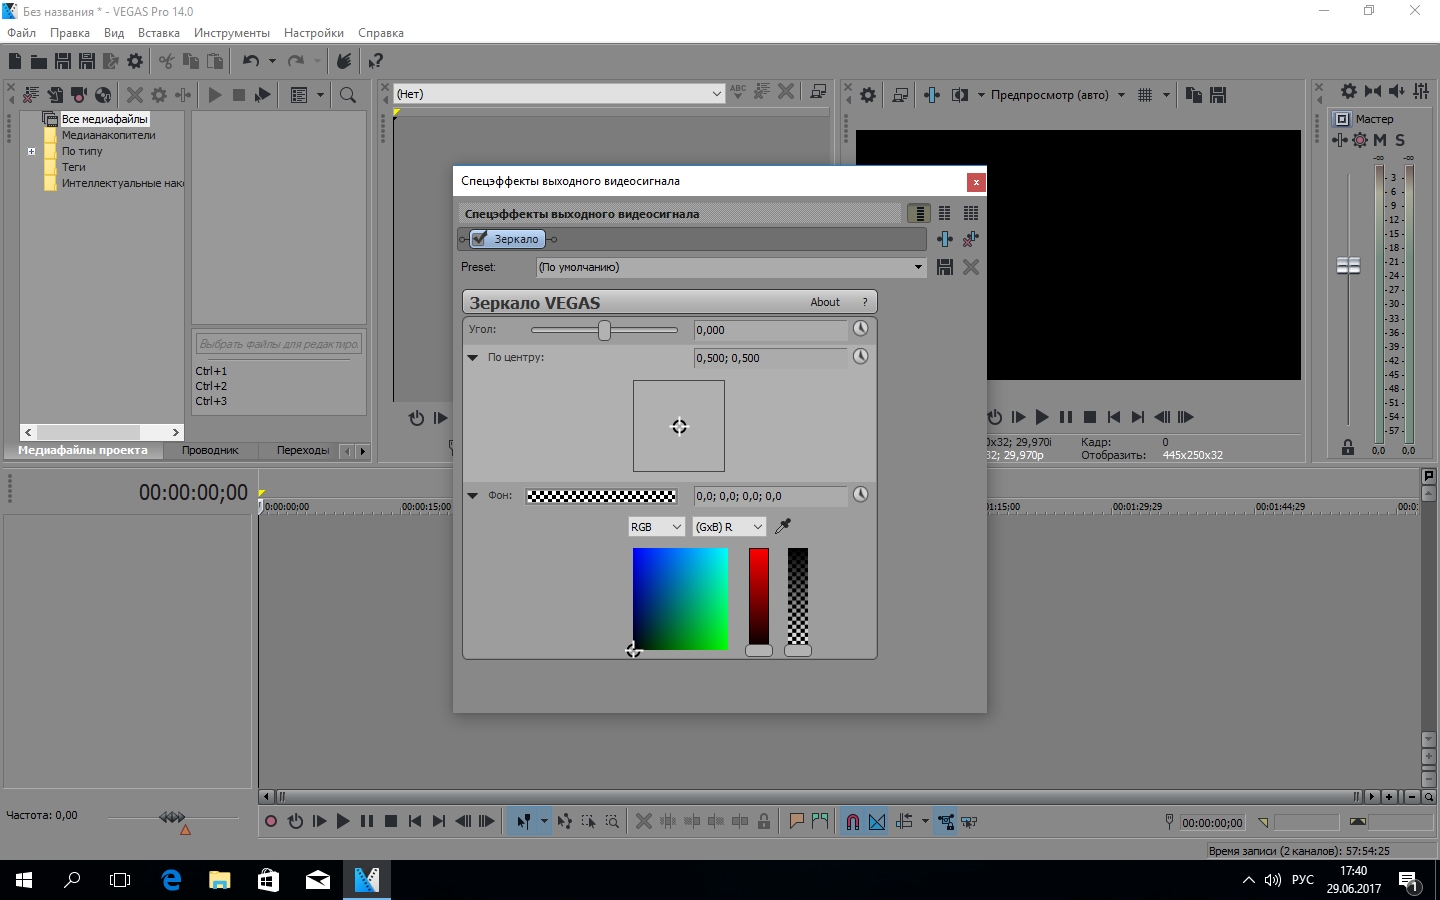Open the Правка menu

pos(70,33)
